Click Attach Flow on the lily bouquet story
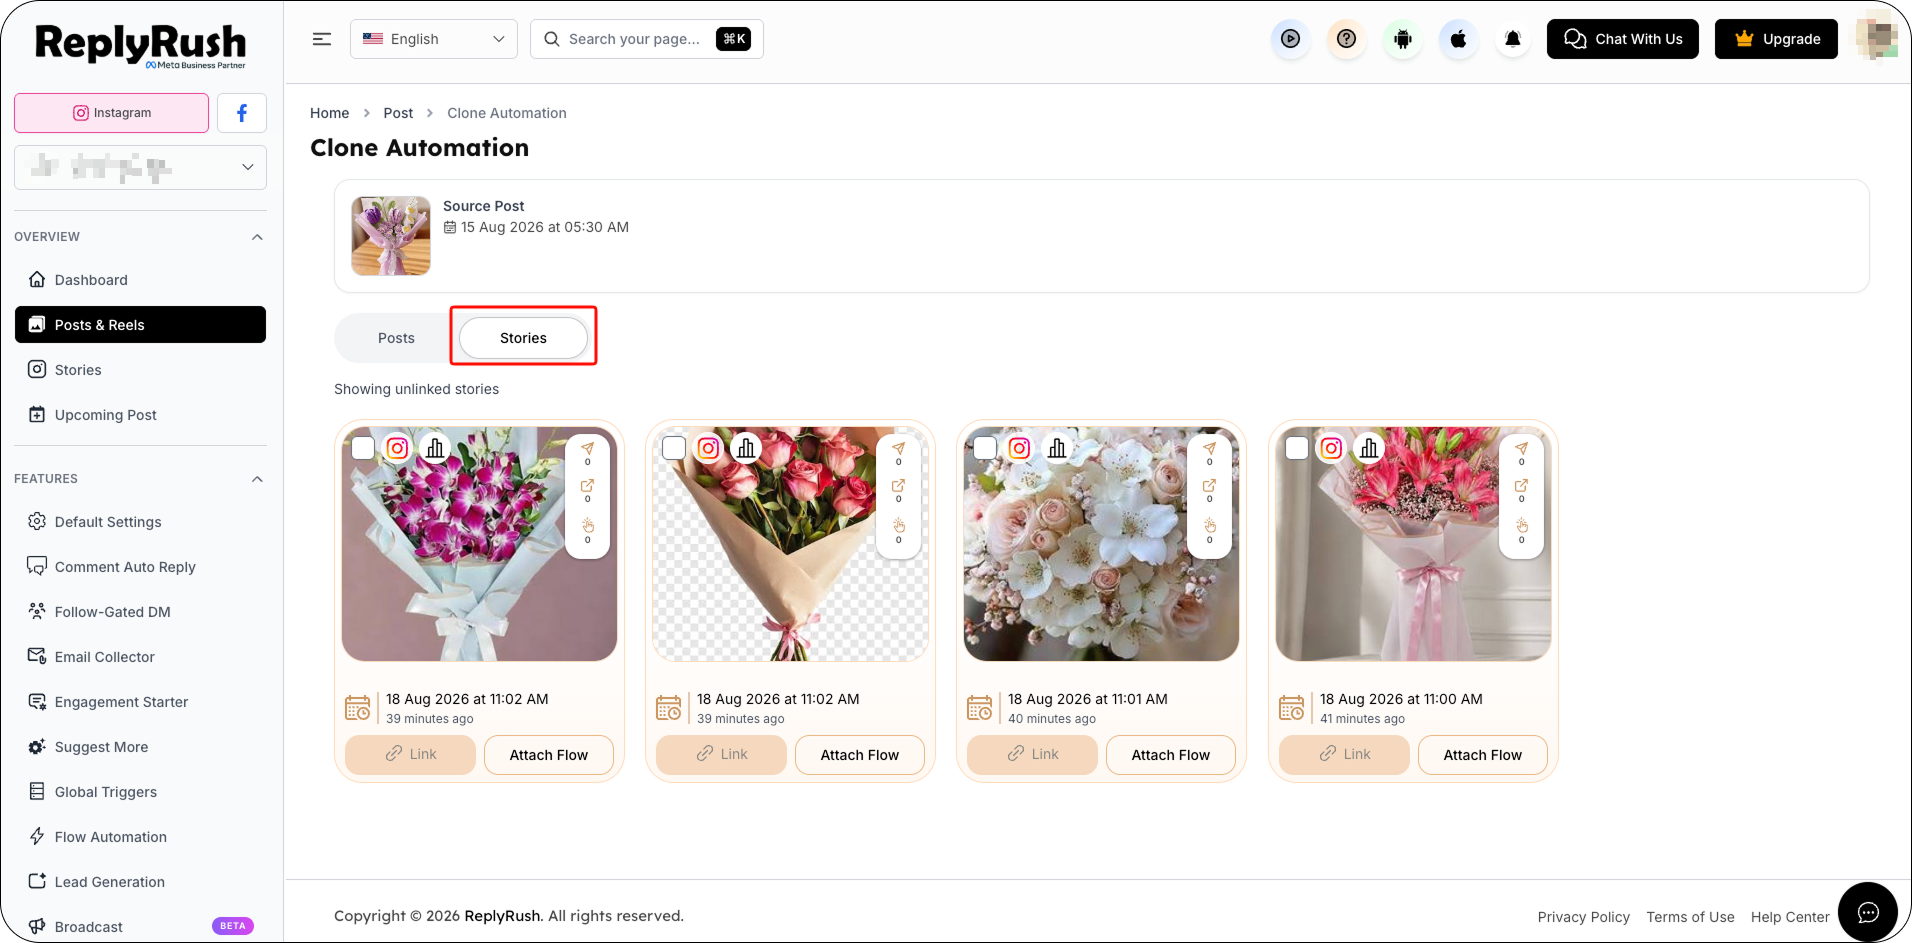 pyautogui.click(x=1482, y=755)
